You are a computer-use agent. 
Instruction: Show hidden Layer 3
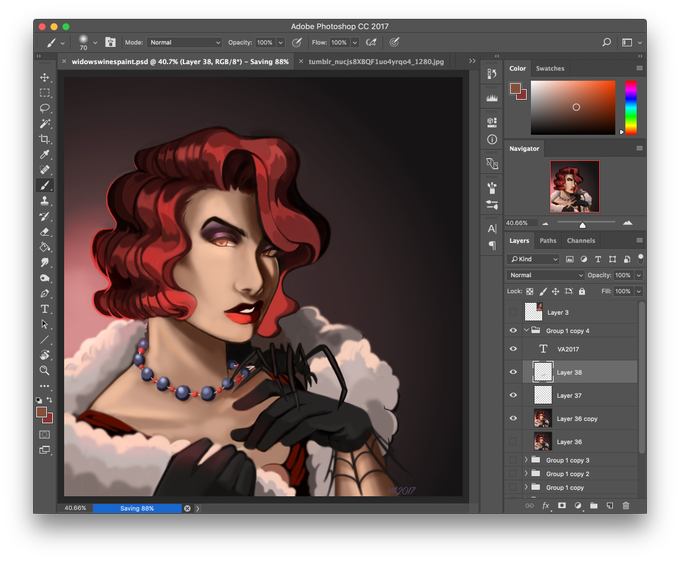[514, 312]
